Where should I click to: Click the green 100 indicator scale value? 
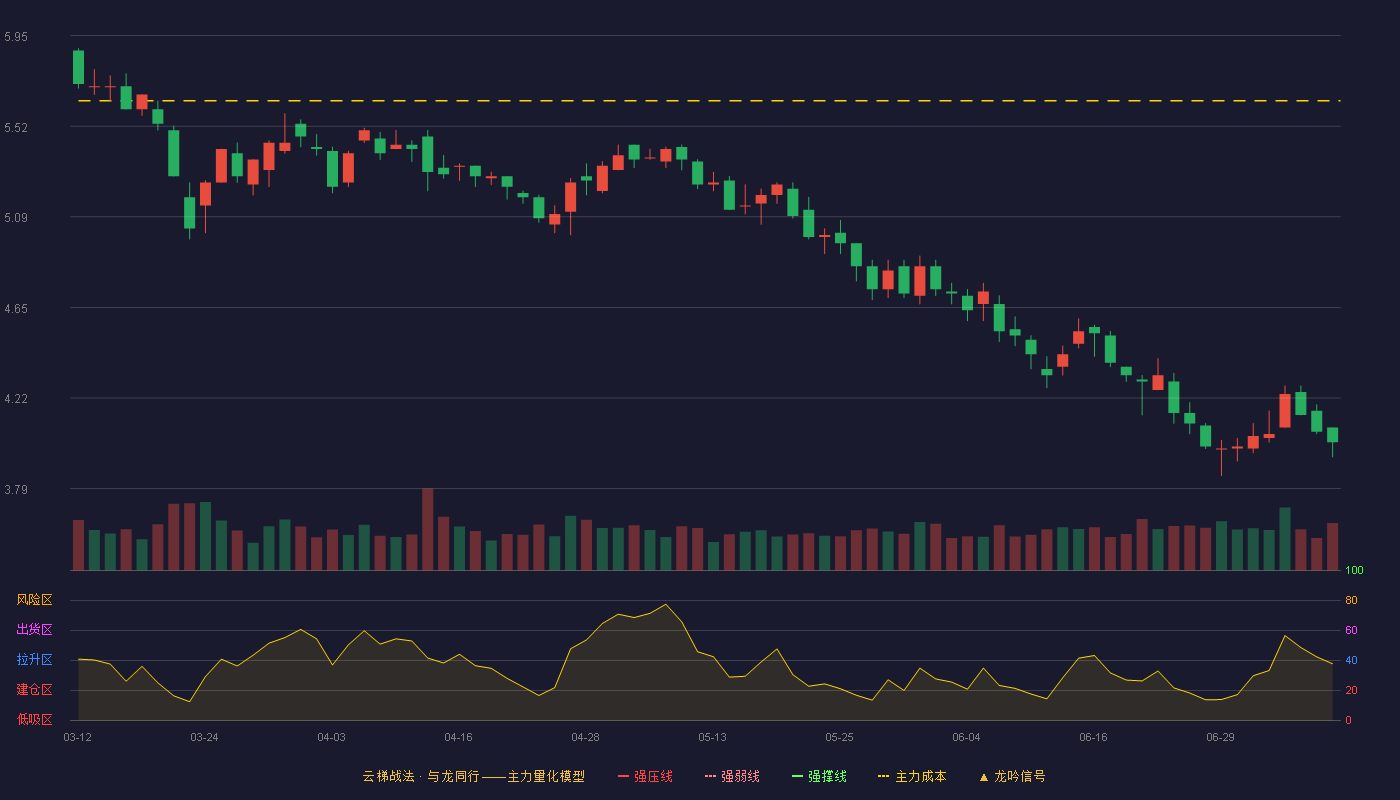point(1354,570)
